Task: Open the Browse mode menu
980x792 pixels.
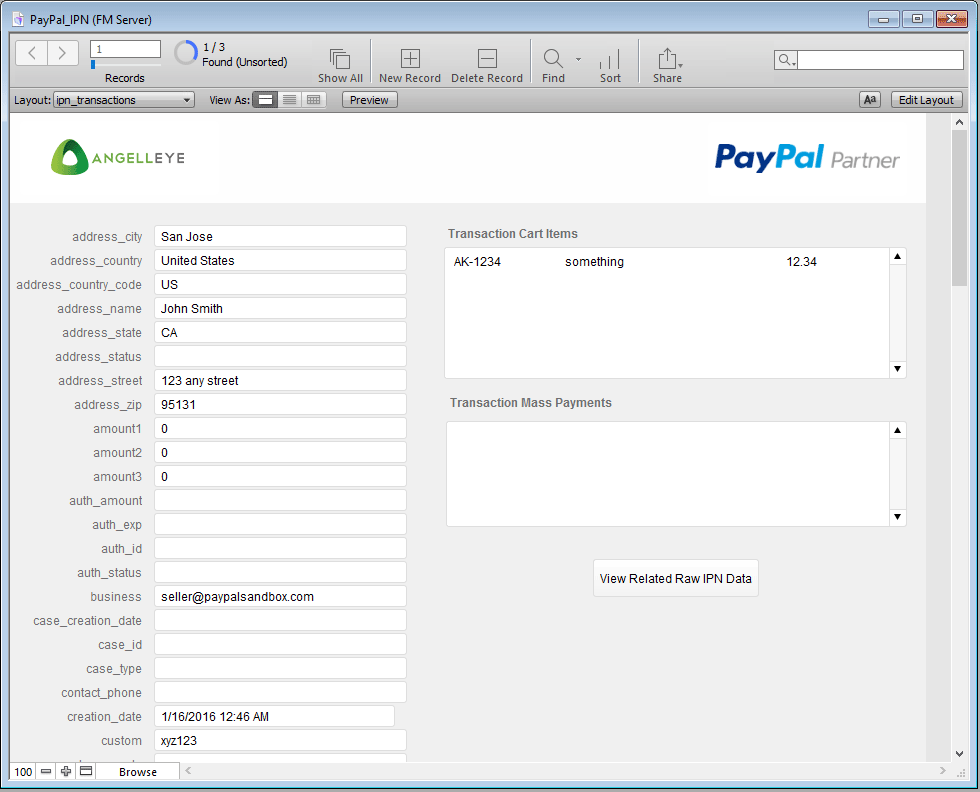Action: [x=137, y=771]
